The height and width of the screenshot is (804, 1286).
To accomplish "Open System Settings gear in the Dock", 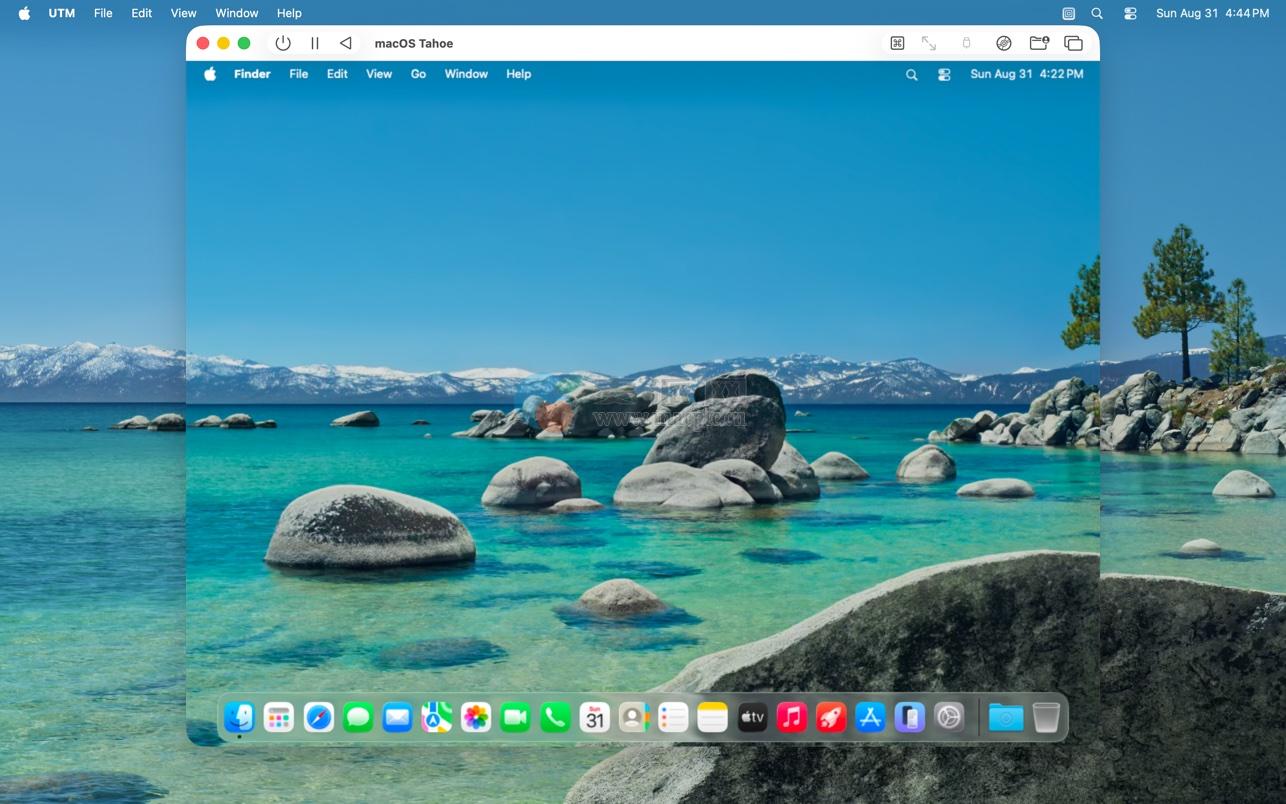I will click(x=949, y=717).
